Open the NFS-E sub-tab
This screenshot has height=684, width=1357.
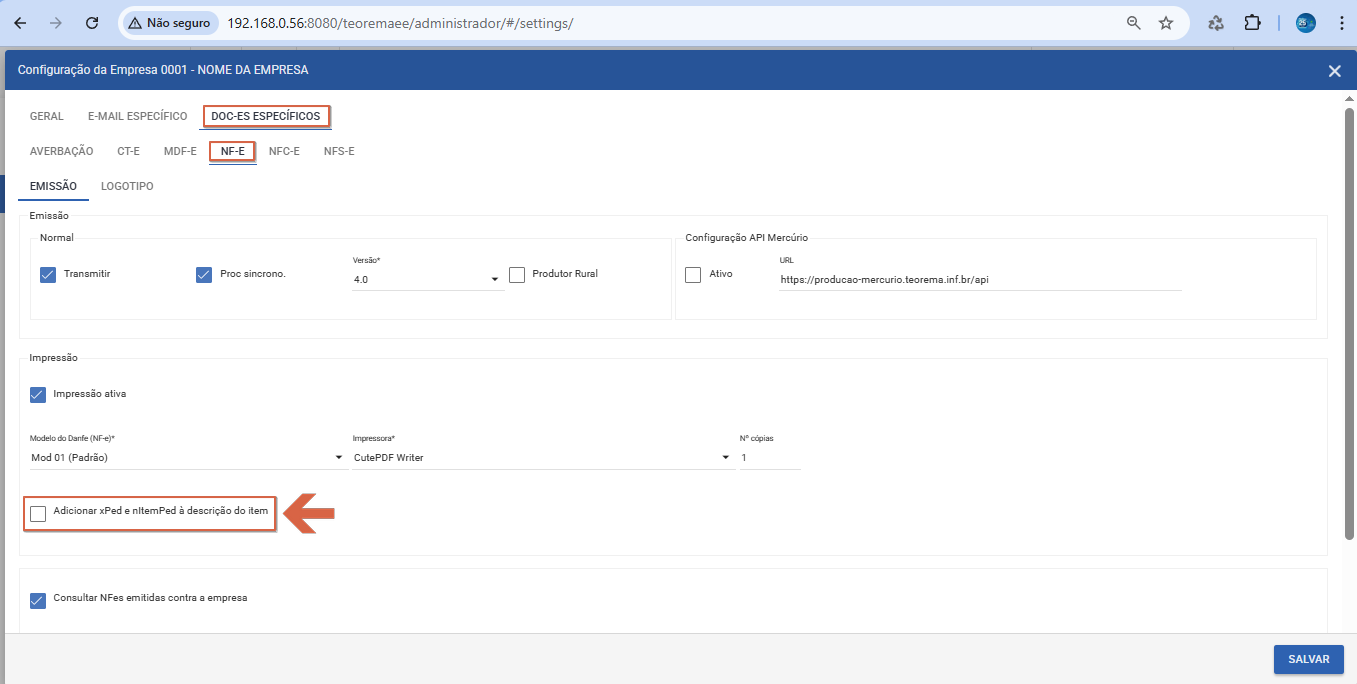point(339,151)
